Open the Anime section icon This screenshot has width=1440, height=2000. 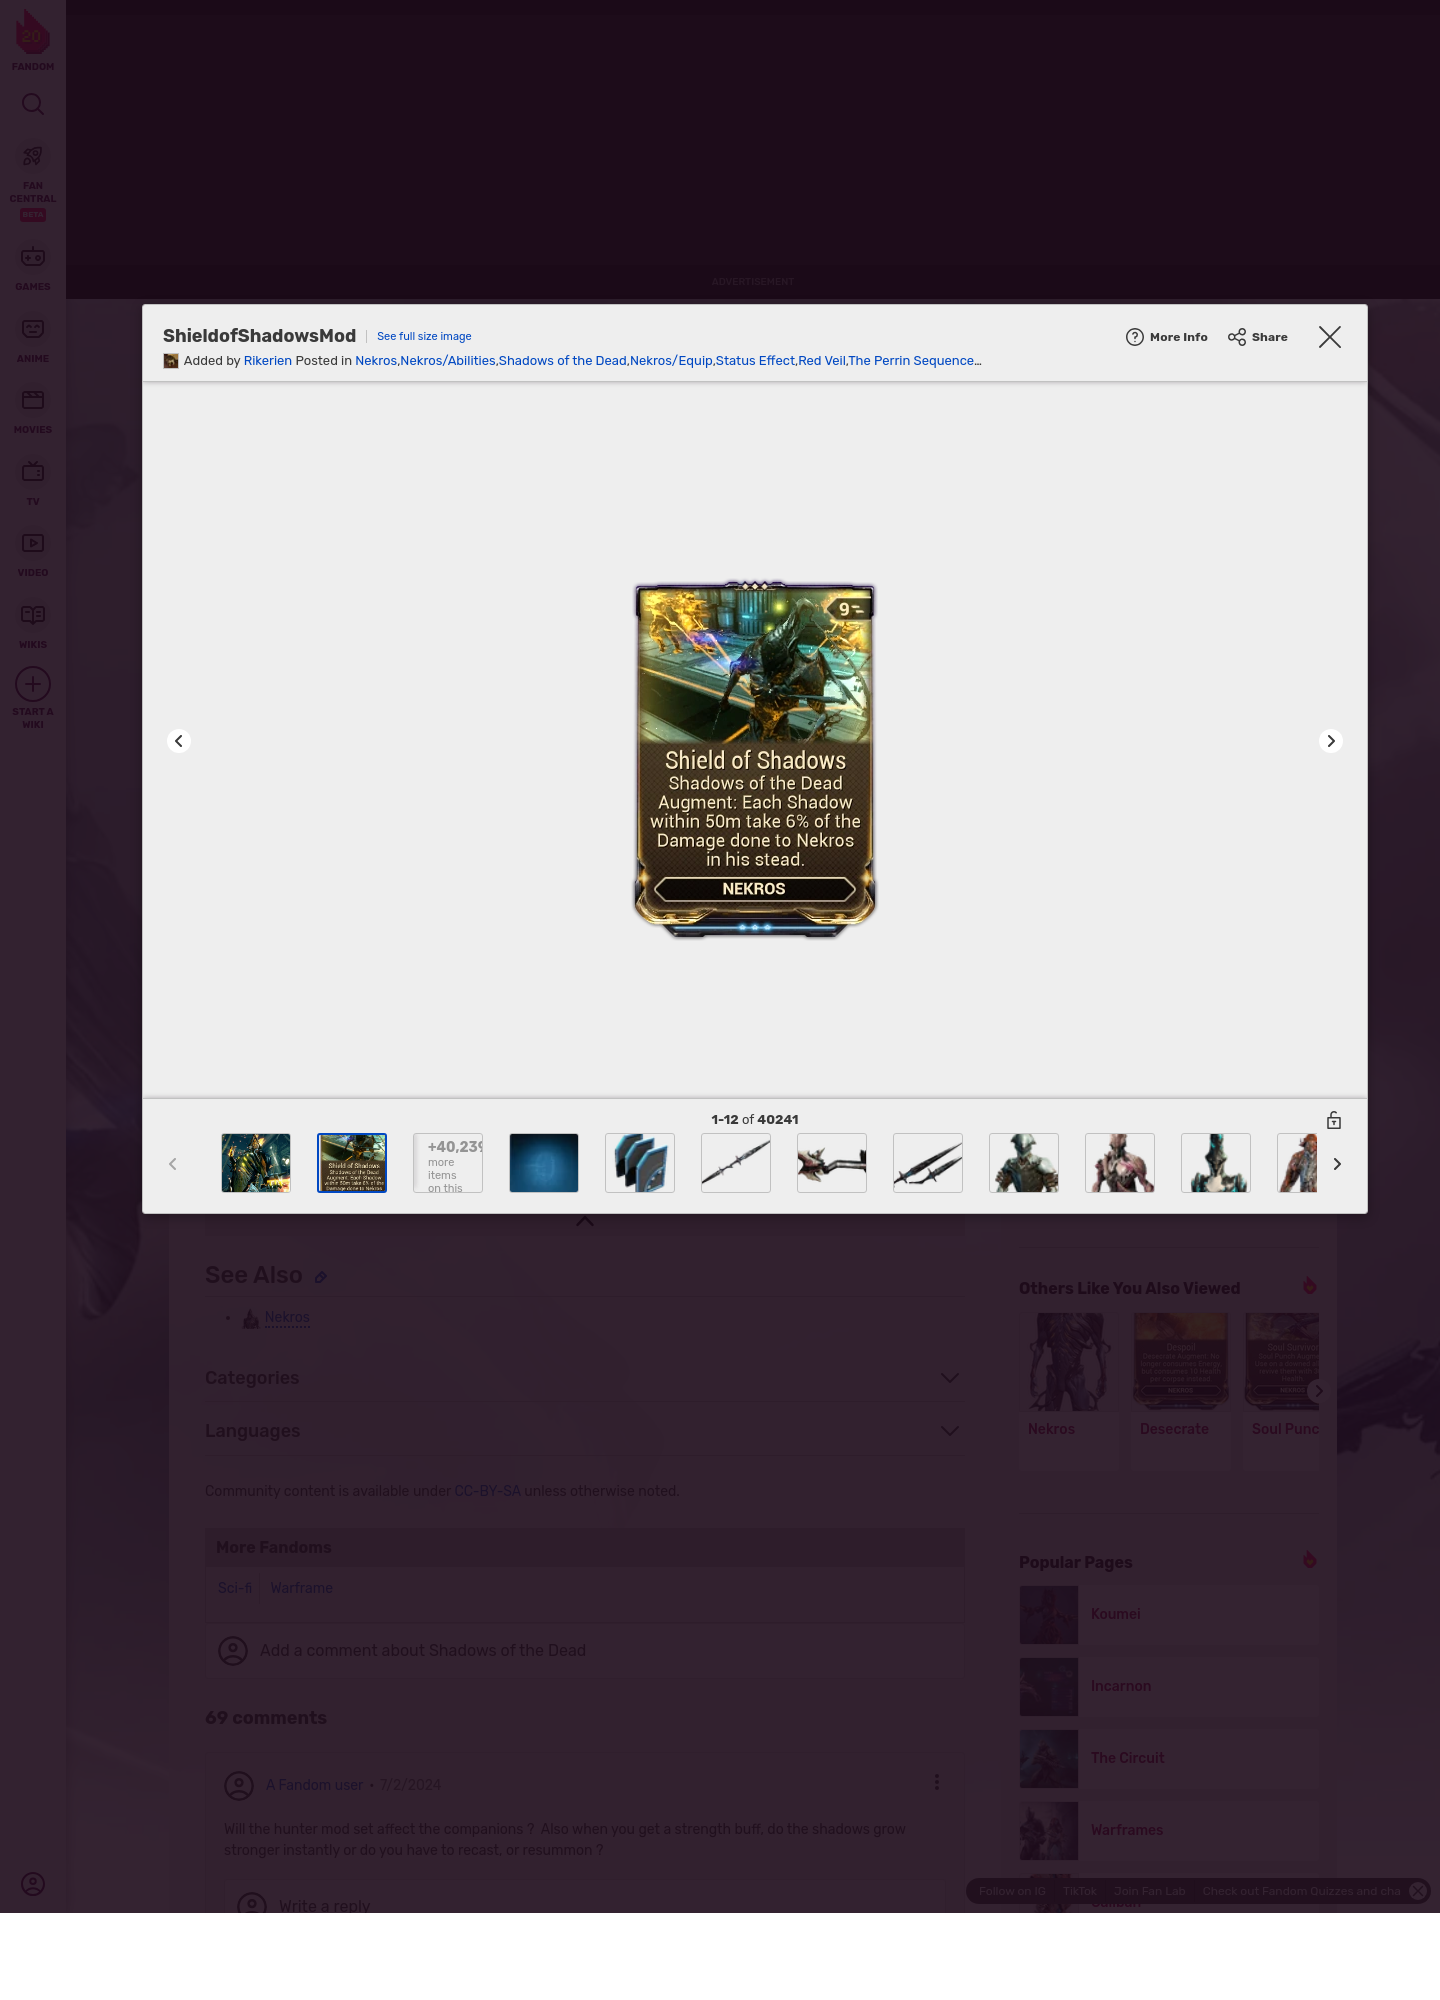tap(33, 340)
